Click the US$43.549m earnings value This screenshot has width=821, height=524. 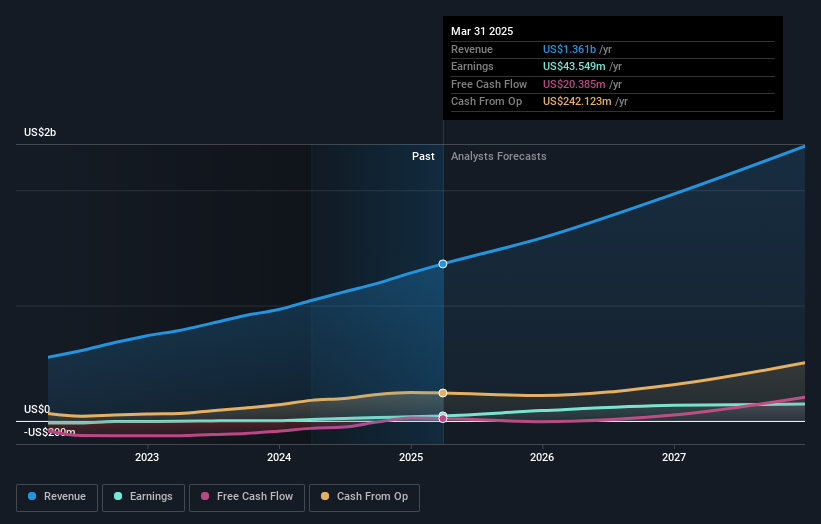tap(574, 66)
